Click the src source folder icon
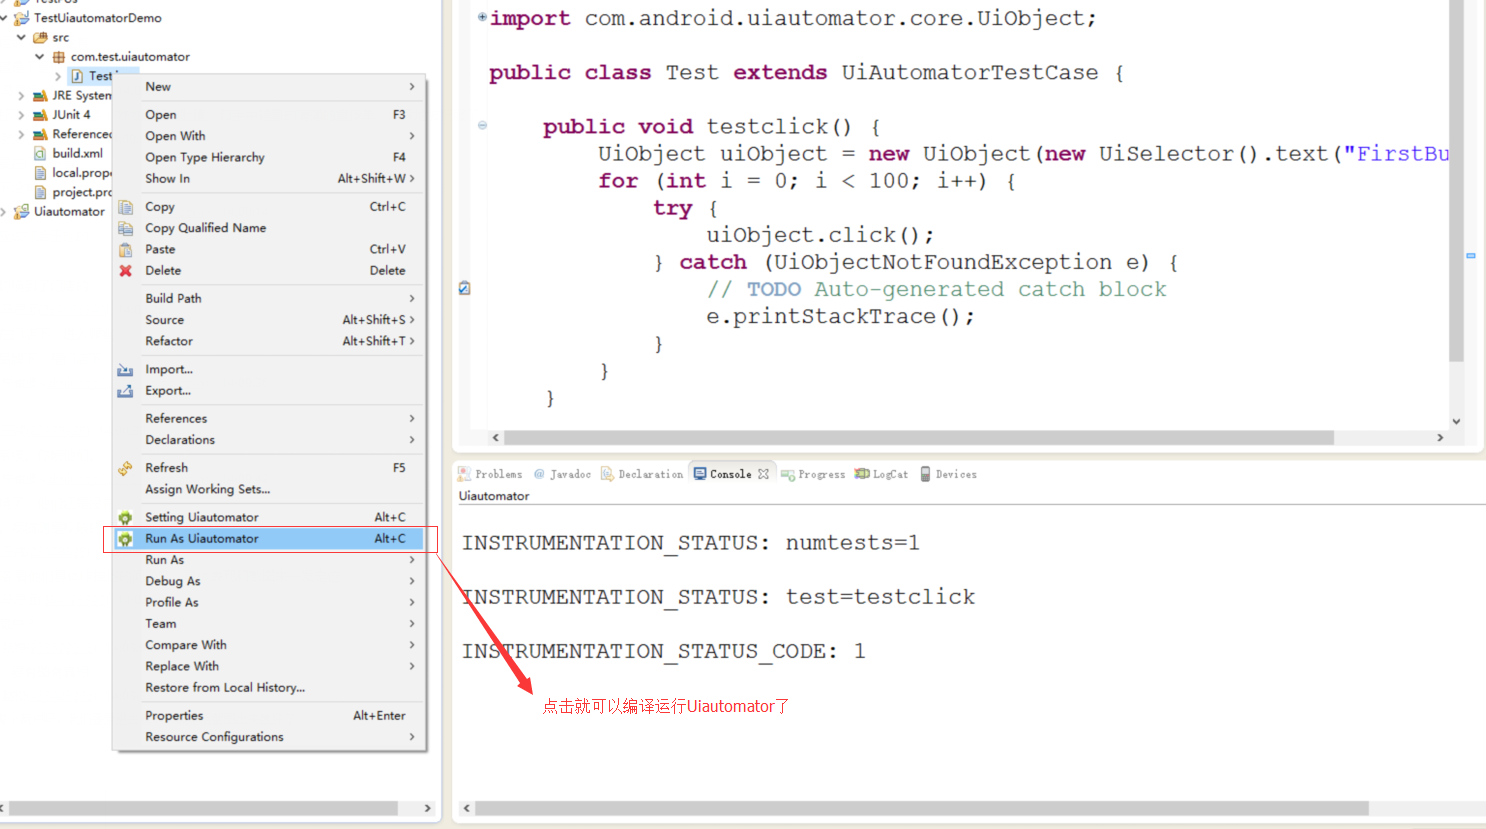 coord(40,38)
